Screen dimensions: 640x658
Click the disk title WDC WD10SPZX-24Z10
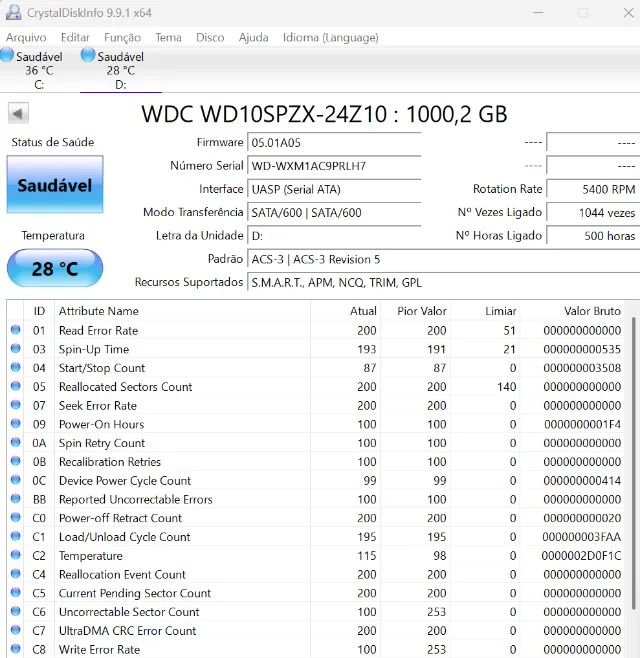pyautogui.click(x=324, y=114)
